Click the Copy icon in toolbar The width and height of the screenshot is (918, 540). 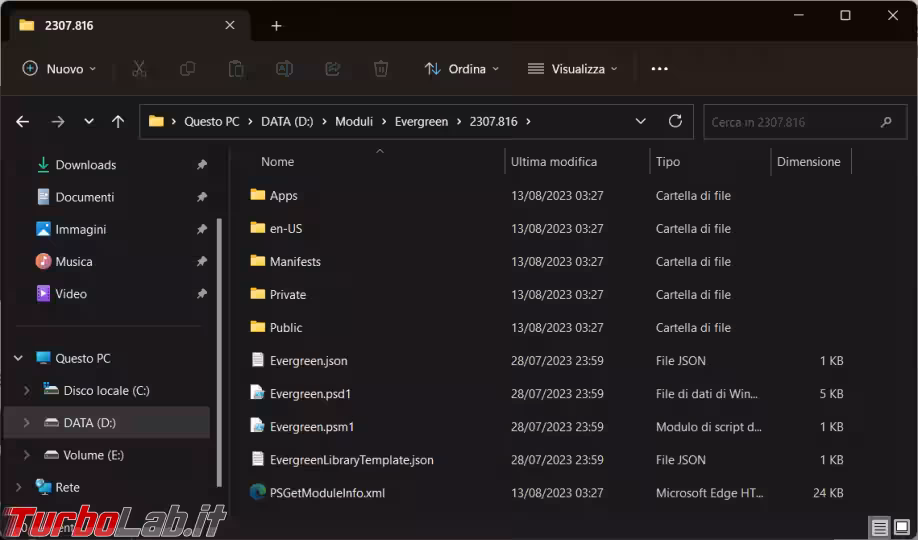coord(187,69)
